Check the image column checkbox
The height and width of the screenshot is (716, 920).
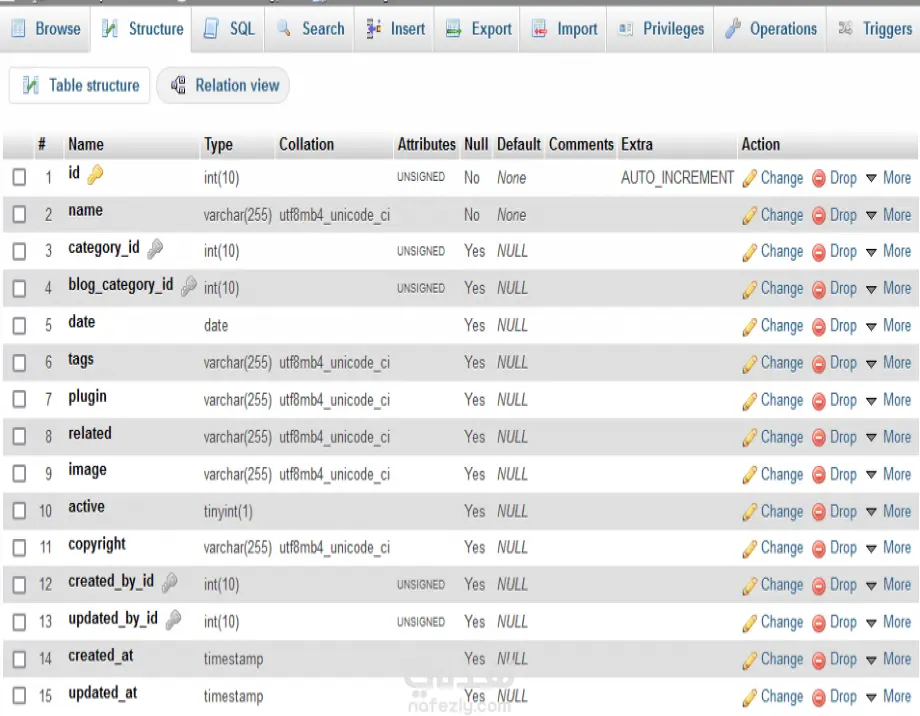tap(19, 474)
